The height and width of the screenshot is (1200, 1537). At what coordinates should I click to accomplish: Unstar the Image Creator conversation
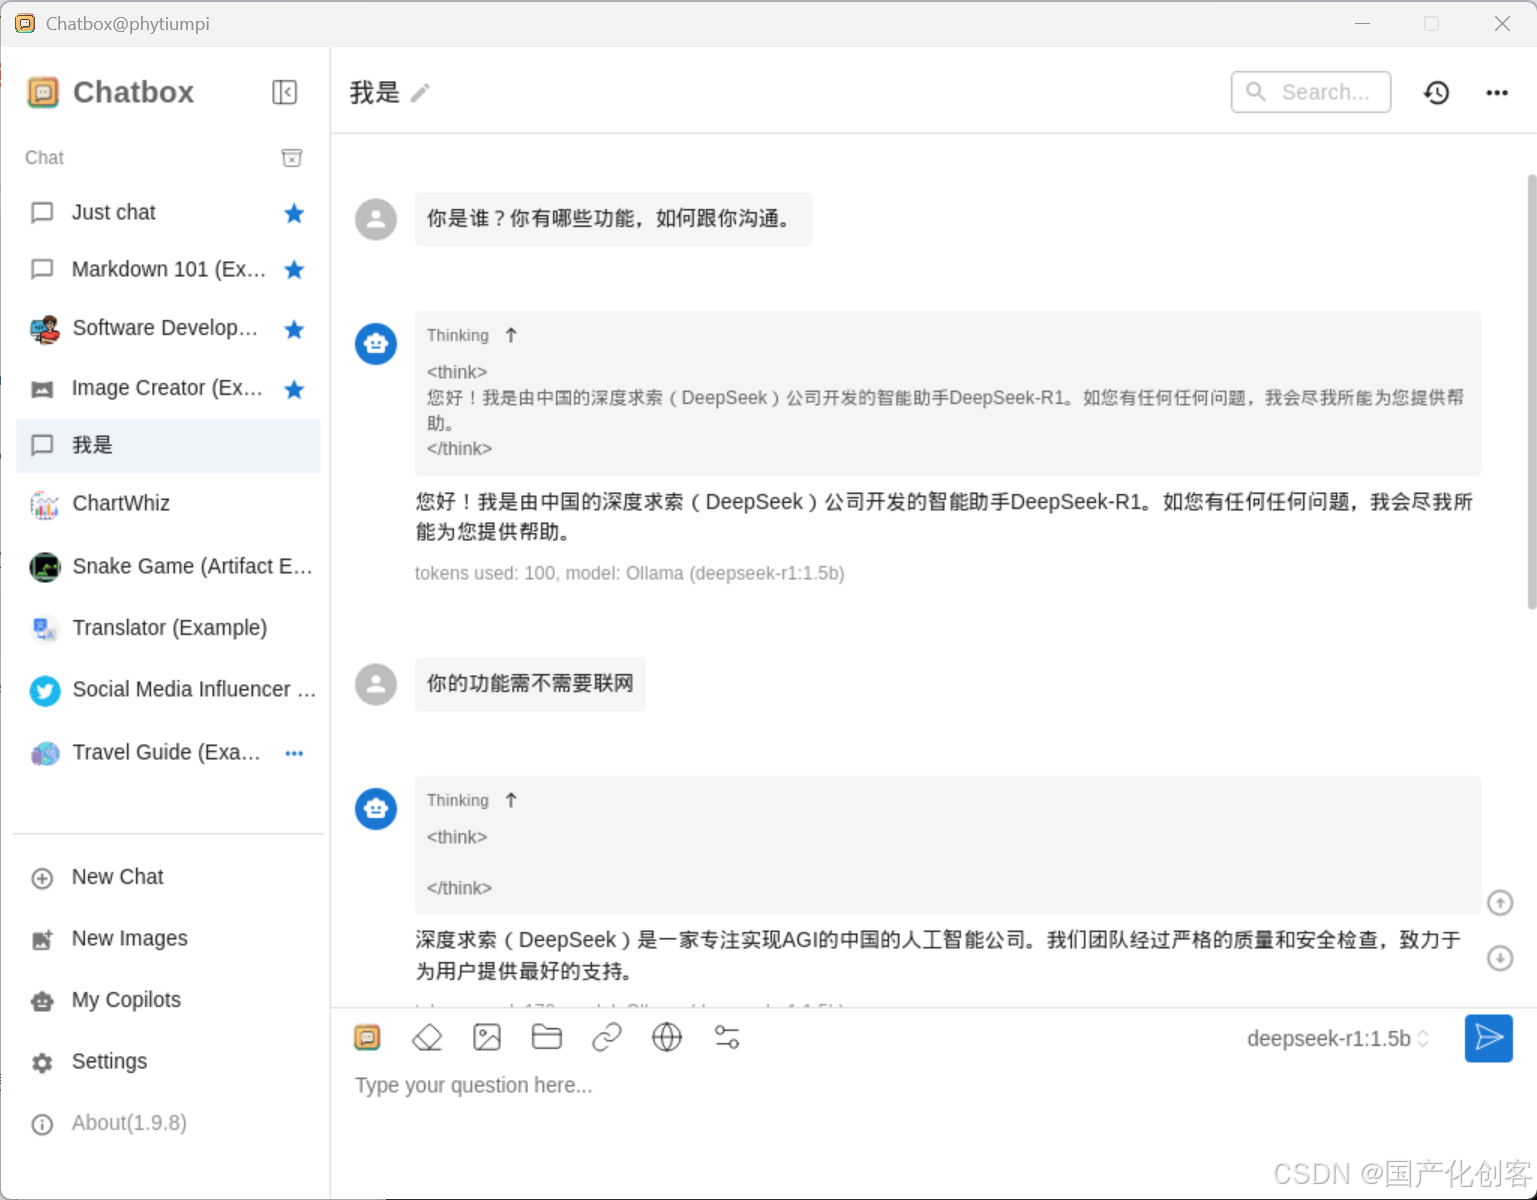point(294,389)
